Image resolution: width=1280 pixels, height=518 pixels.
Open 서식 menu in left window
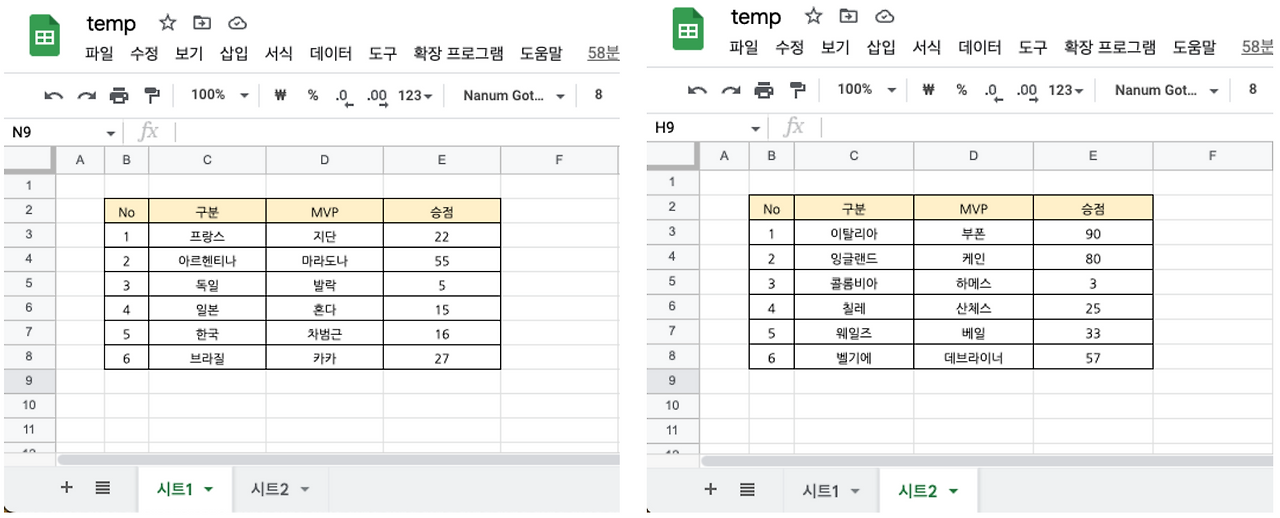279,54
